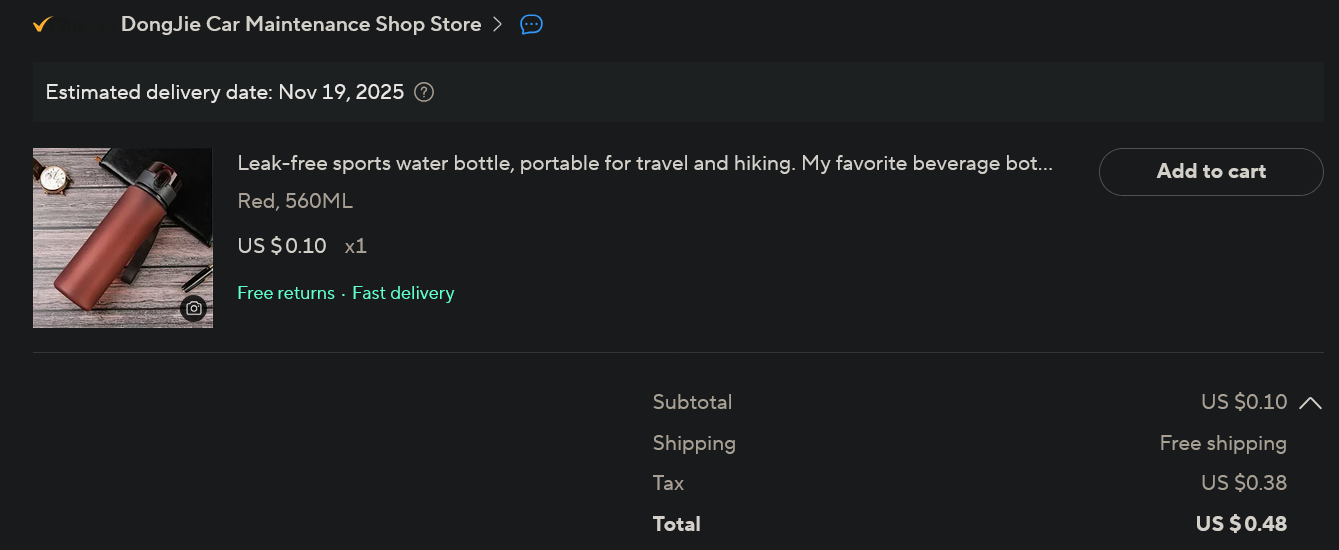The width and height of the screenshot is (1339, 550).
Task: Click the Fast delivery label
Action: [403, 293]
